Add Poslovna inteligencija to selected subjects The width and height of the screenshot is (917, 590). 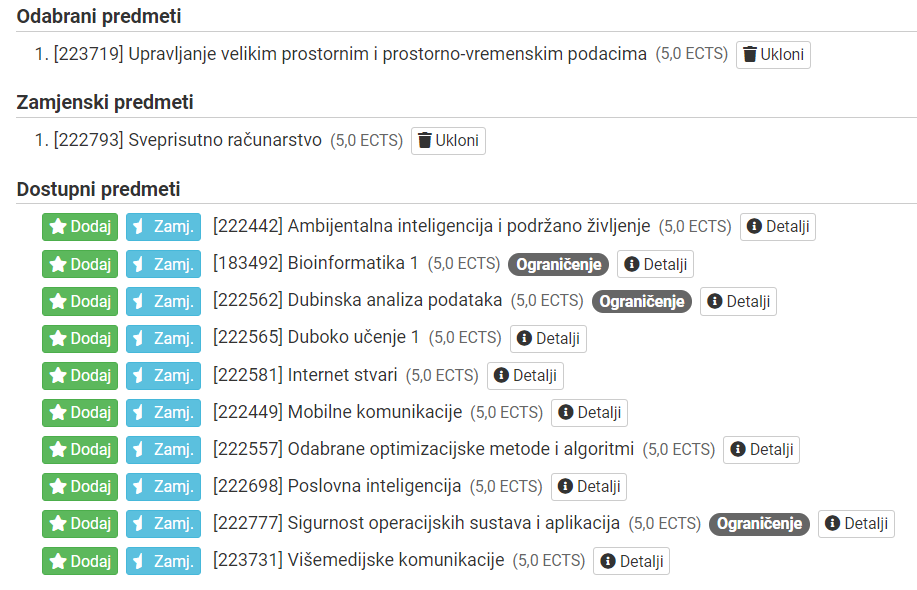[x=80, y=487]
